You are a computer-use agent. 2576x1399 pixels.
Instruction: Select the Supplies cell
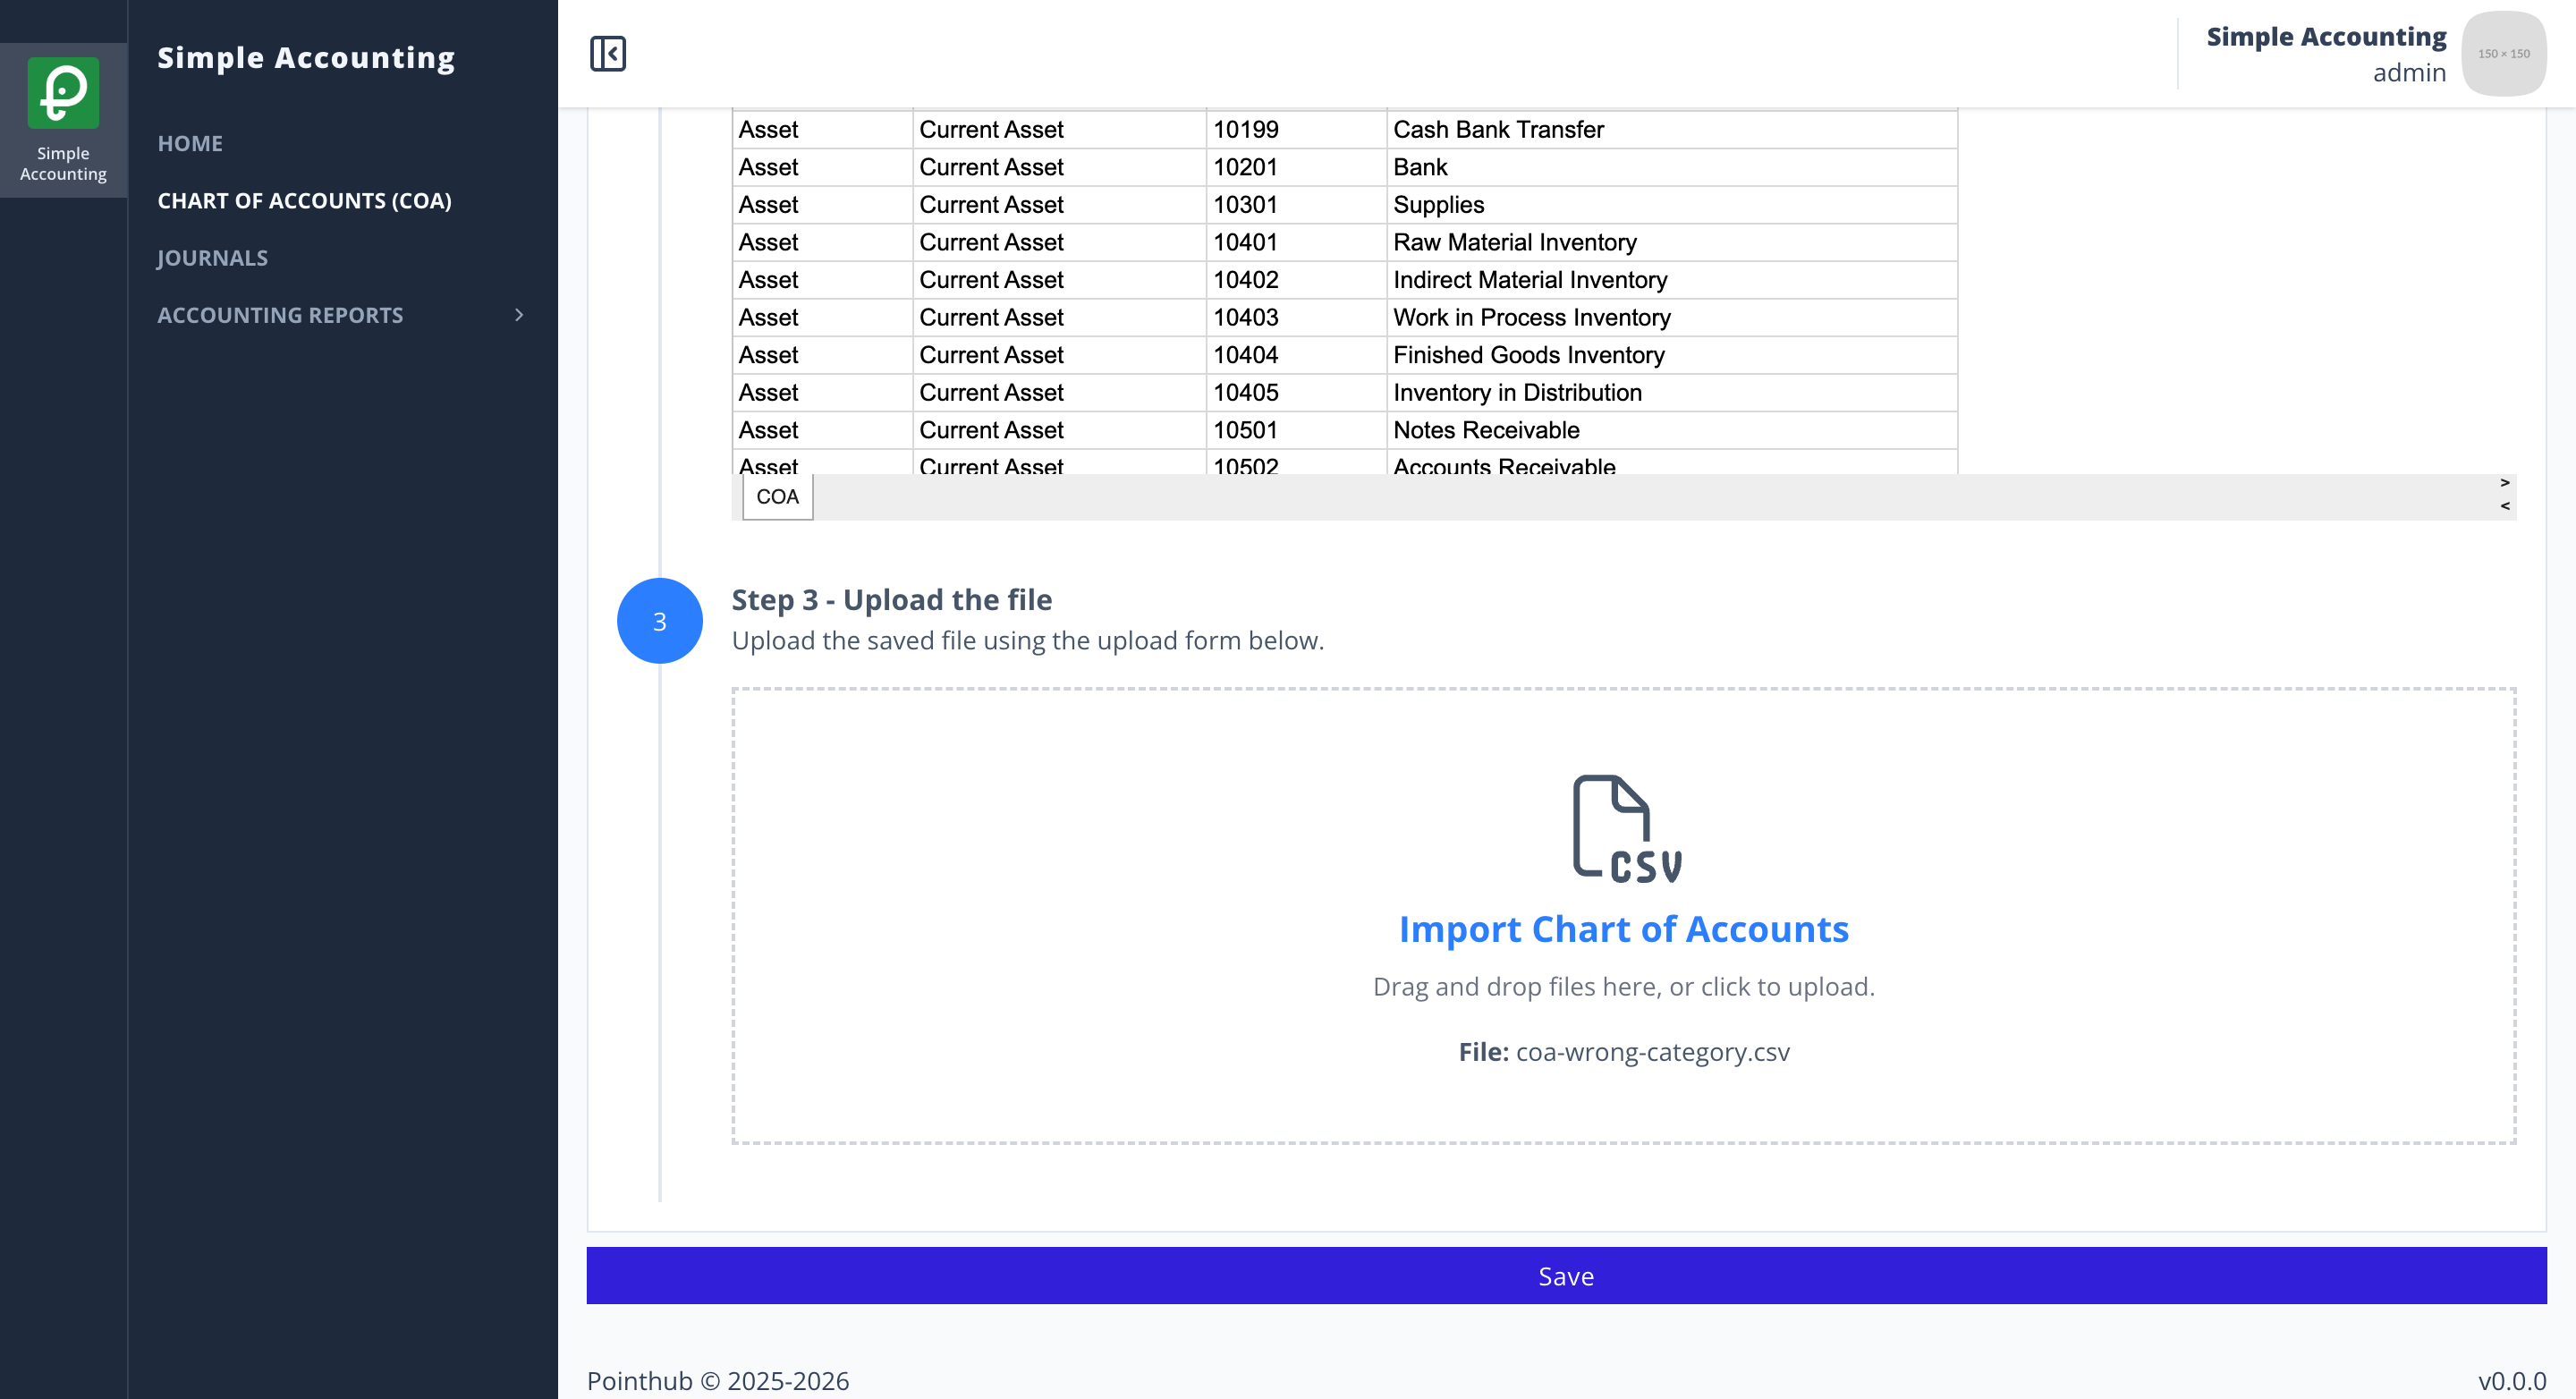(1671, 204)
